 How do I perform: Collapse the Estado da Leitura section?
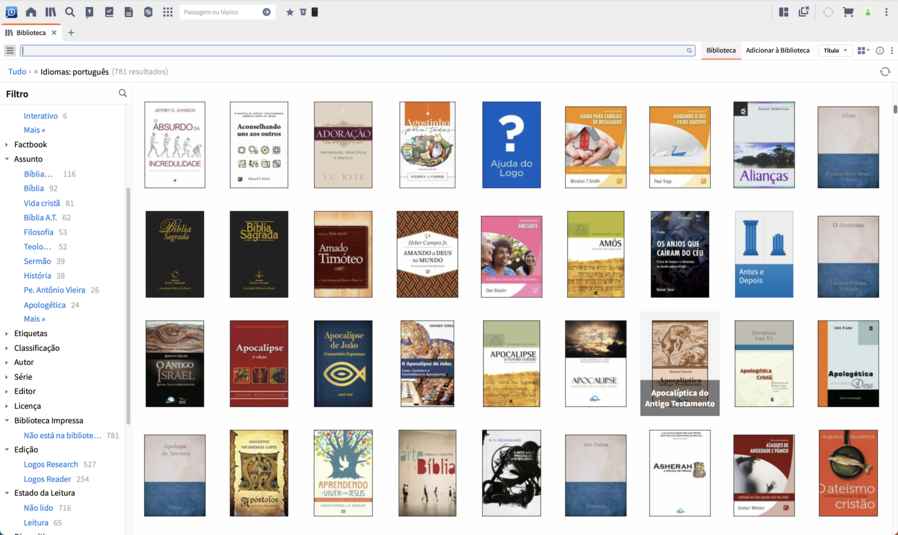click(x=7, y=493)
